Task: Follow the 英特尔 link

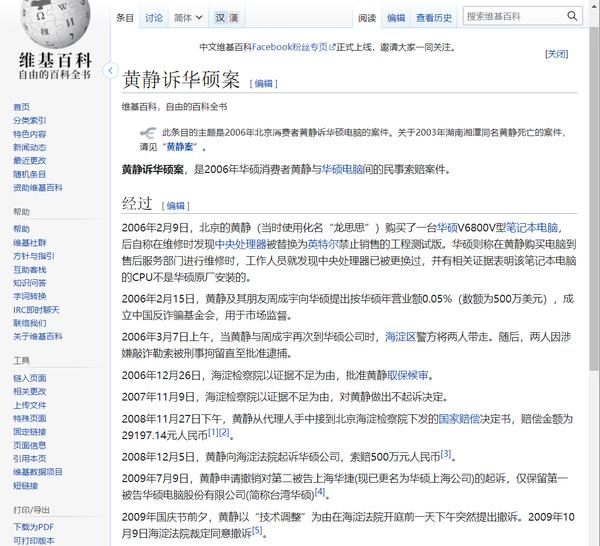Action: pyautogui.click(x=323, y=244)
